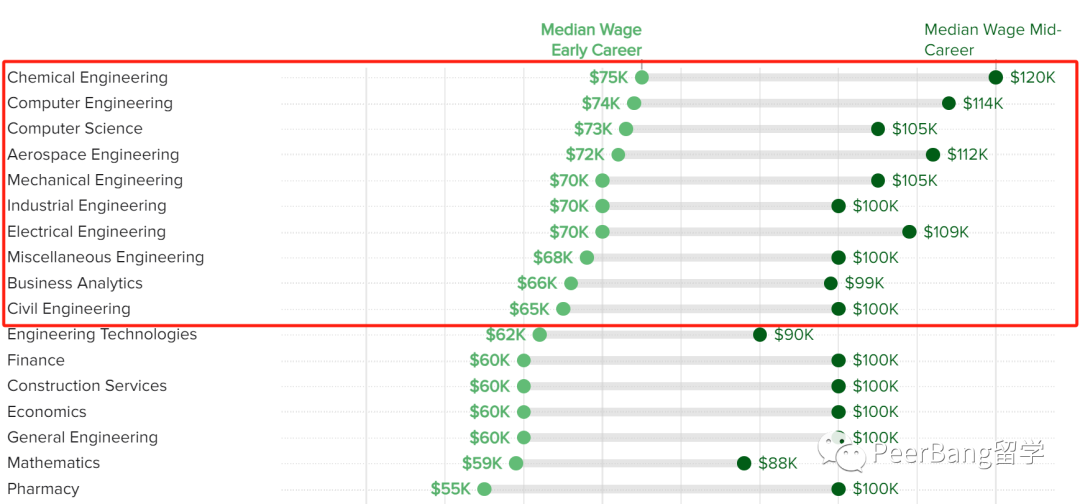Select Mathematics $88K mid-career dot
The width and height of the screenshot is (1080, 504).
pos(744,463)
